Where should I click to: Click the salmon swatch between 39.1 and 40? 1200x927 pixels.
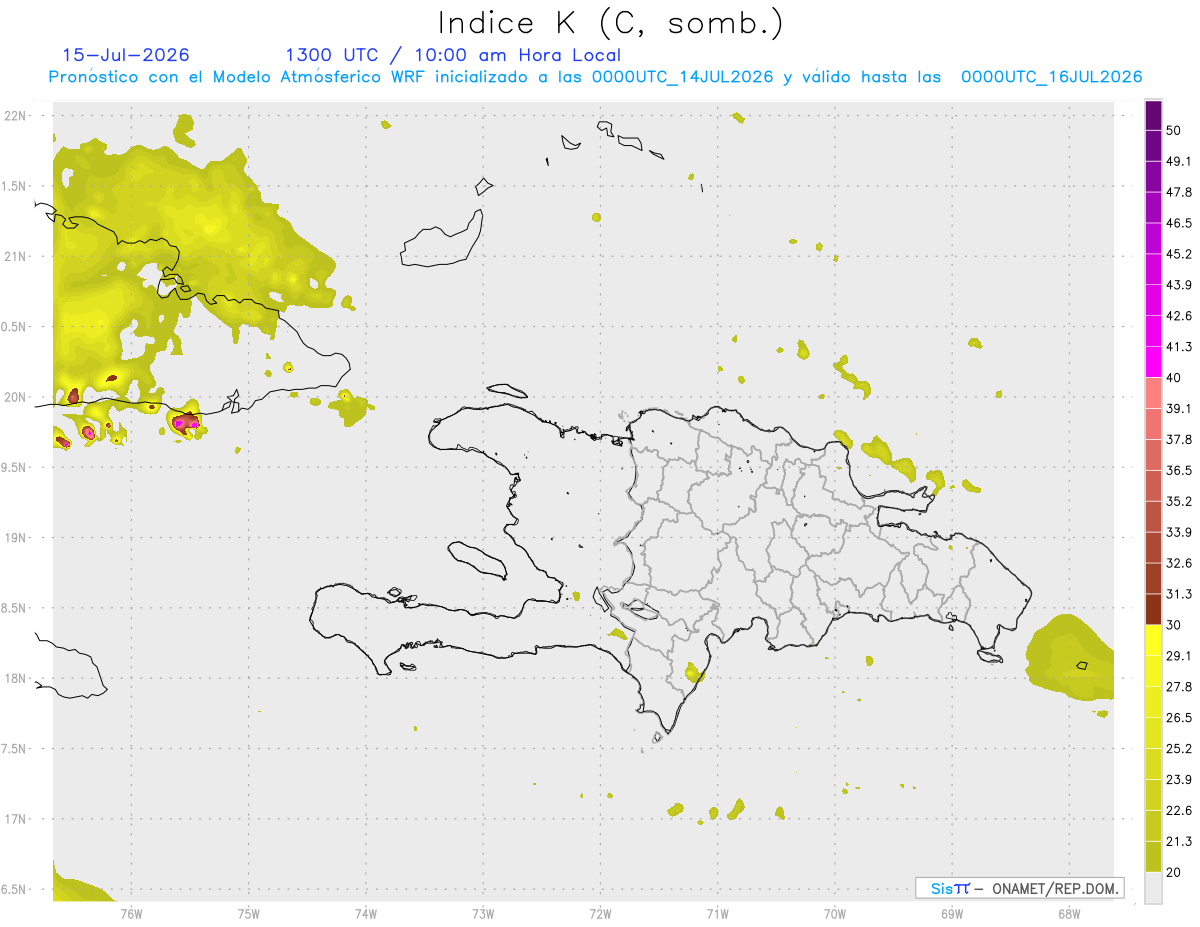[1154, 393]
